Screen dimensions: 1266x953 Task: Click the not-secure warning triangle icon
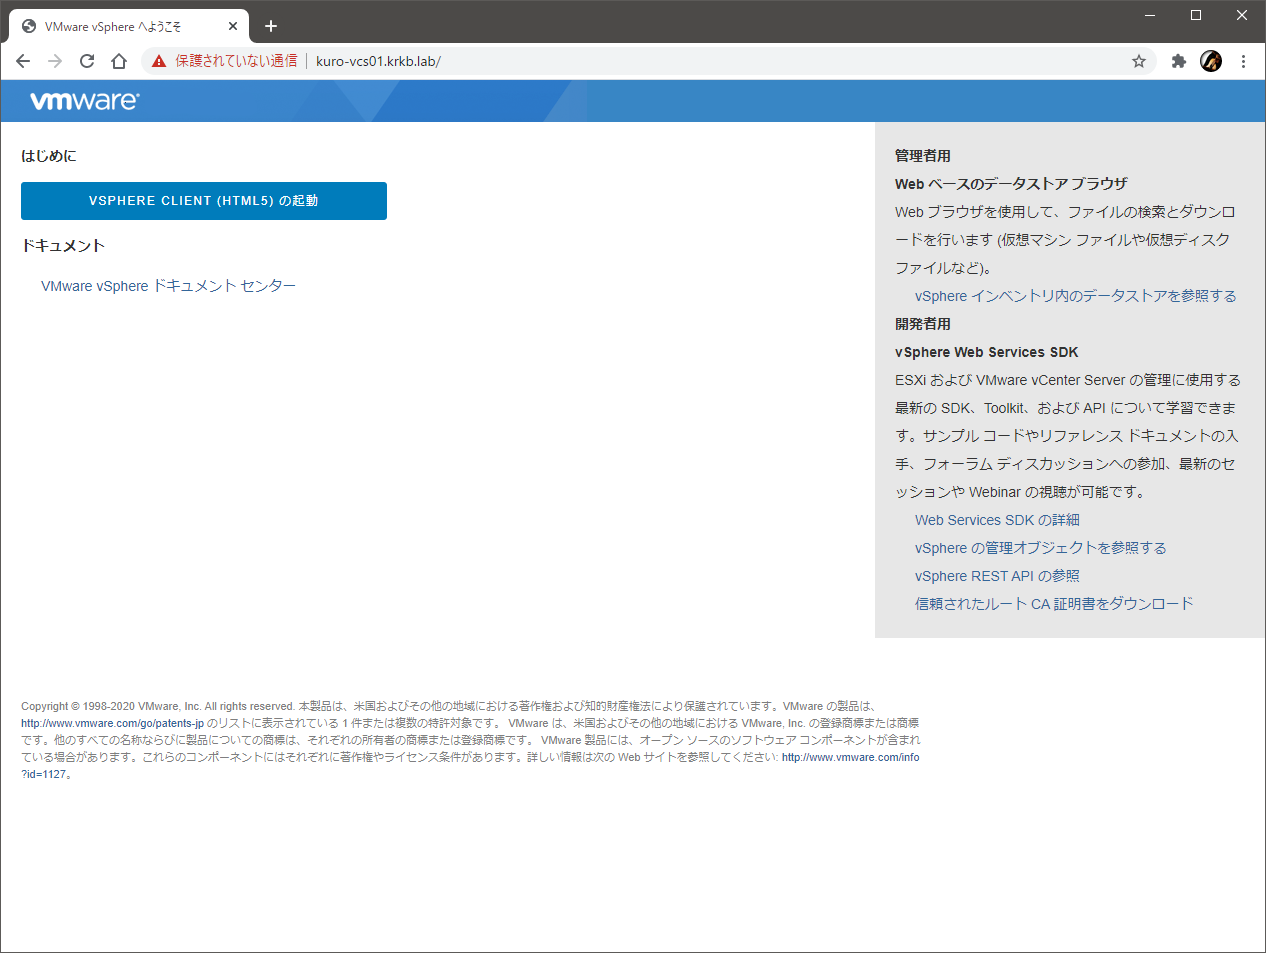click(x=159, y=61)
